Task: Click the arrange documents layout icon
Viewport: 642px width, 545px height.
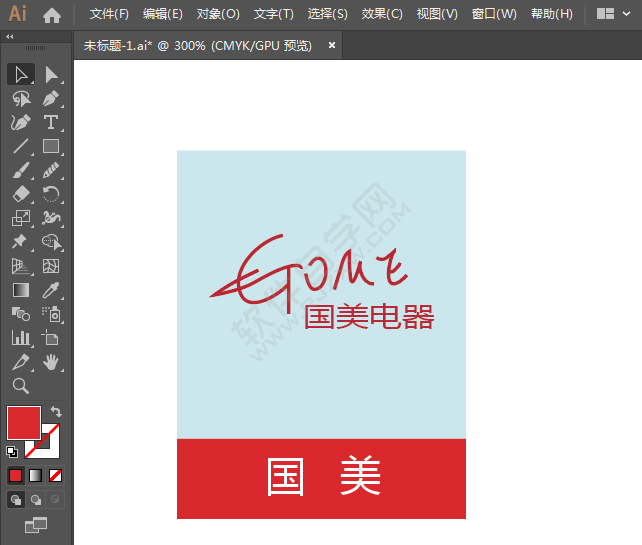Action: pos(605,14)
